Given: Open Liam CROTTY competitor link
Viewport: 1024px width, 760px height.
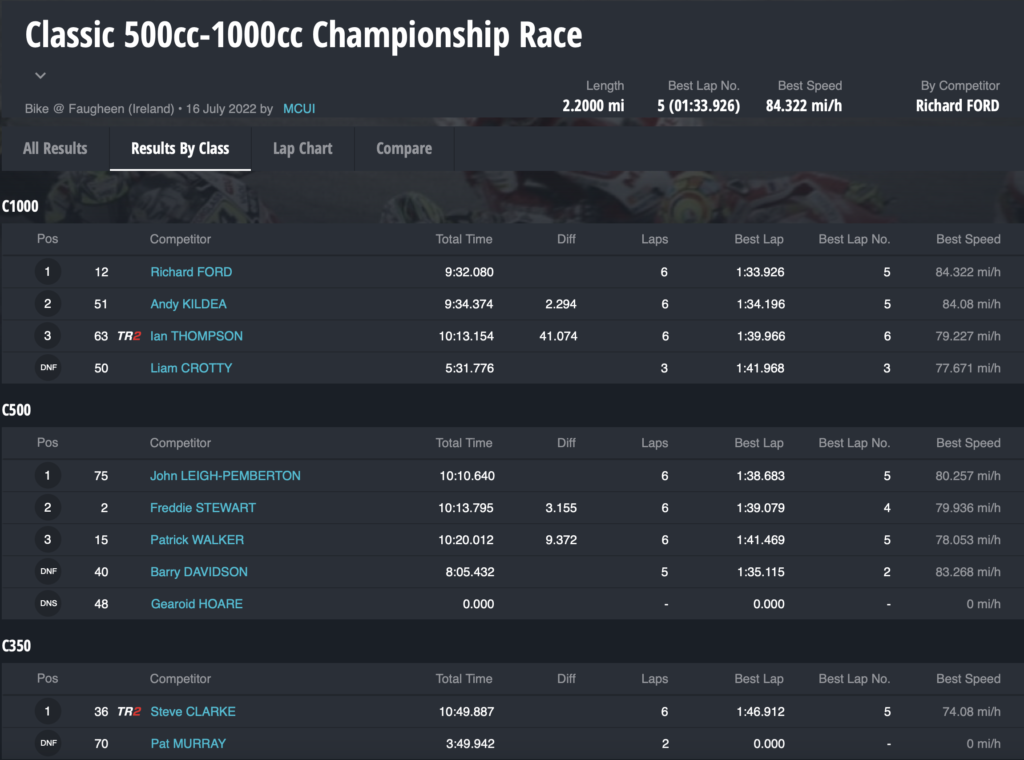Looking at the screenshot, I should click(191, 368).
